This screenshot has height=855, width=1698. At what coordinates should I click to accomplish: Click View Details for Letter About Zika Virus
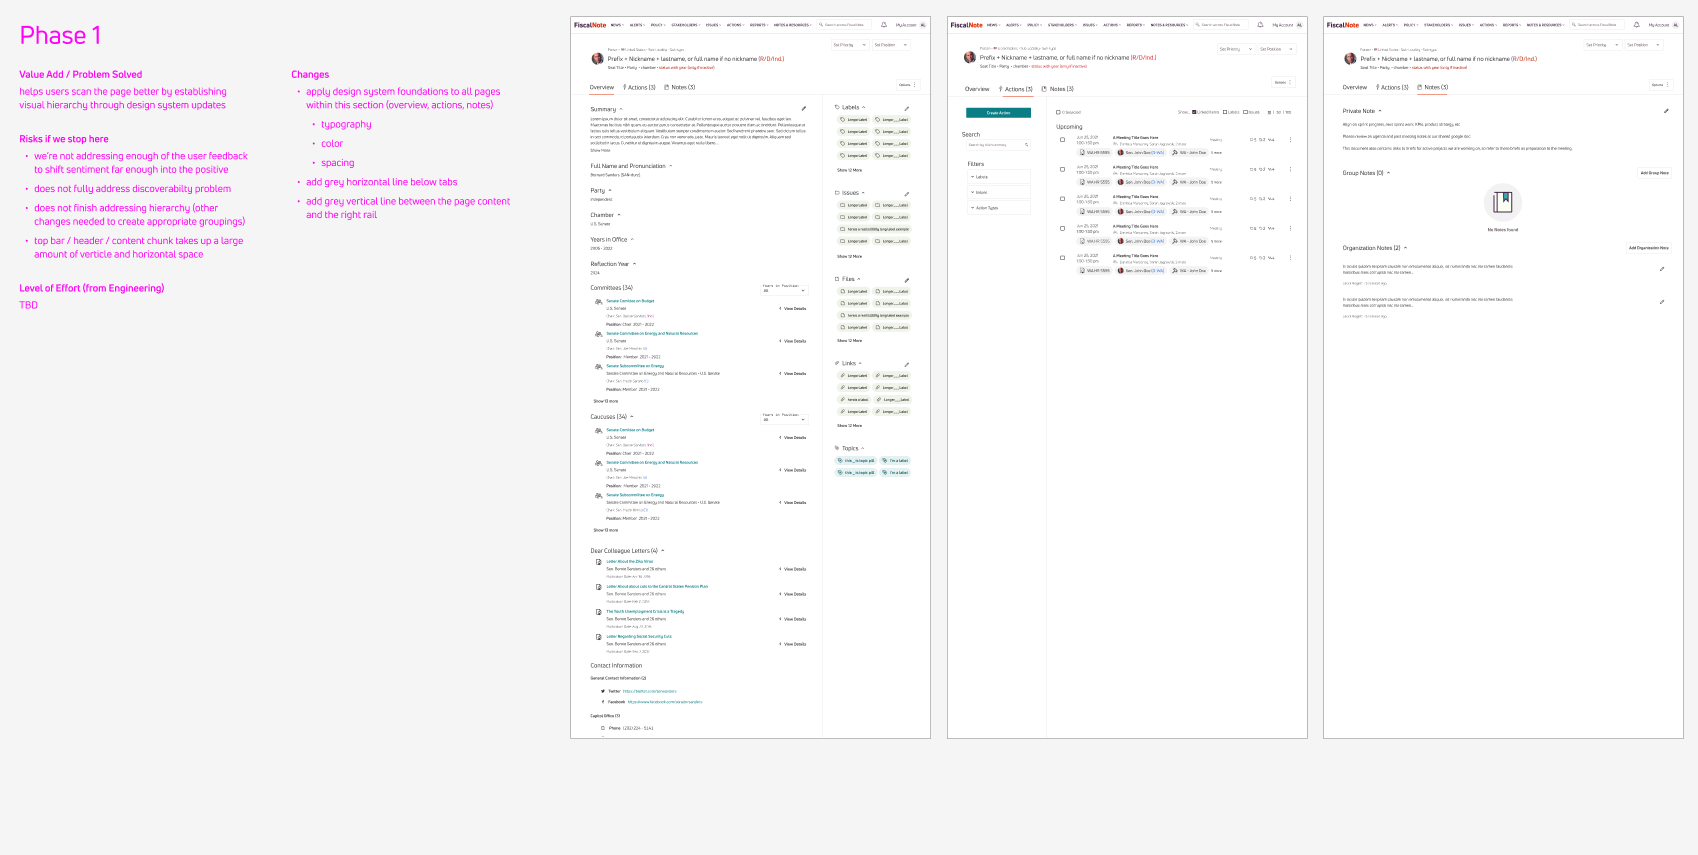pyautogui.click(x=793, y=569)
